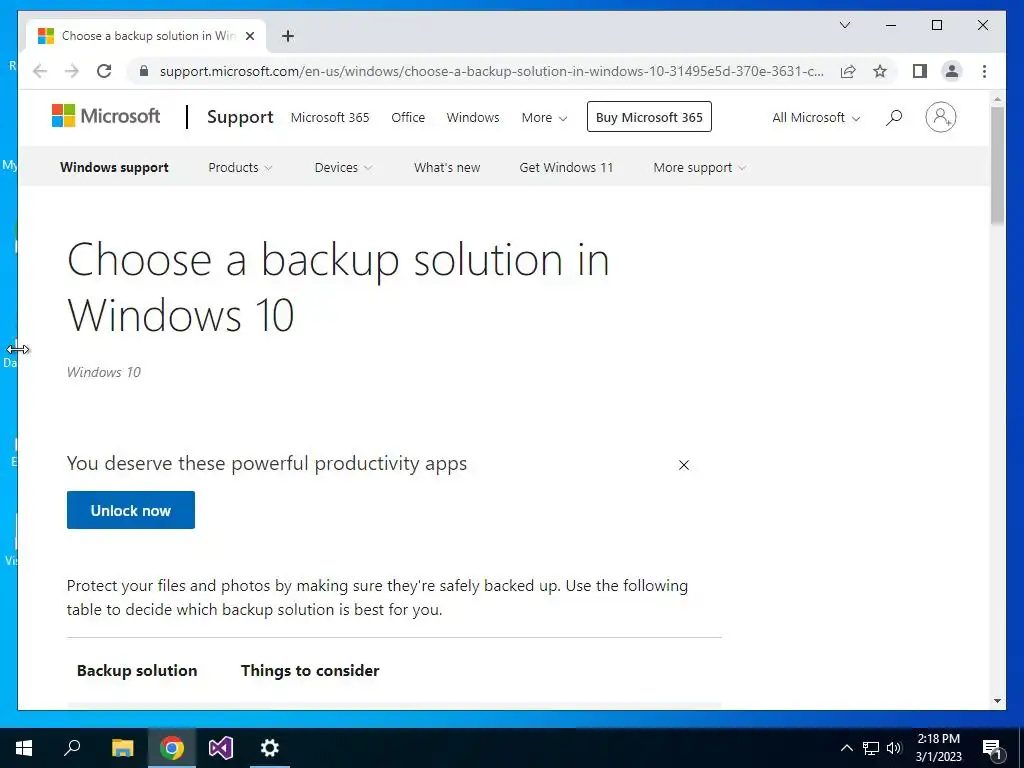1024x768 pixels.
Task: Expand the Products dropdown
Action: (x=240, y=168)
